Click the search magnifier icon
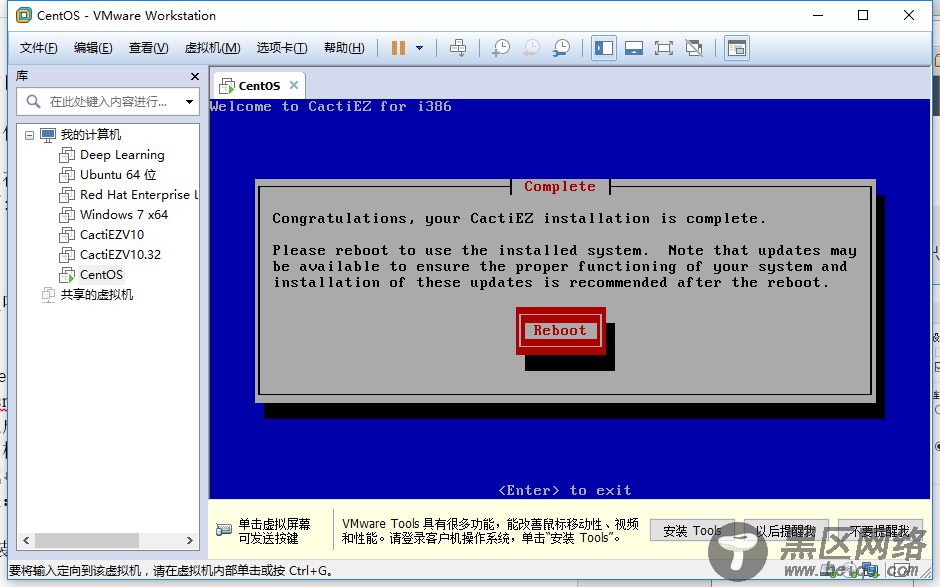The width and height of the screenshot is (940, 587). point(33,102)
